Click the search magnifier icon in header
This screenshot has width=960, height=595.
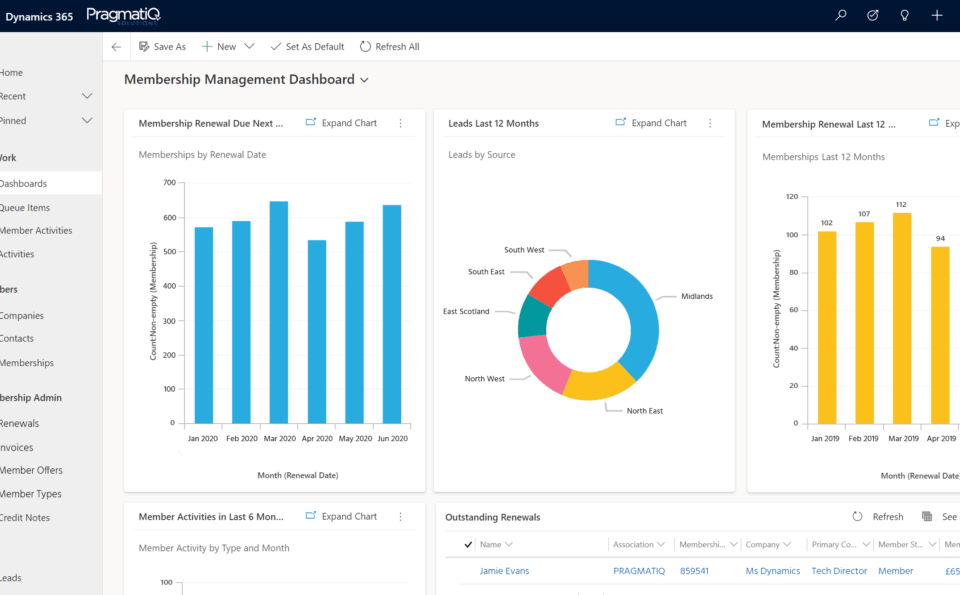[841, 15]
